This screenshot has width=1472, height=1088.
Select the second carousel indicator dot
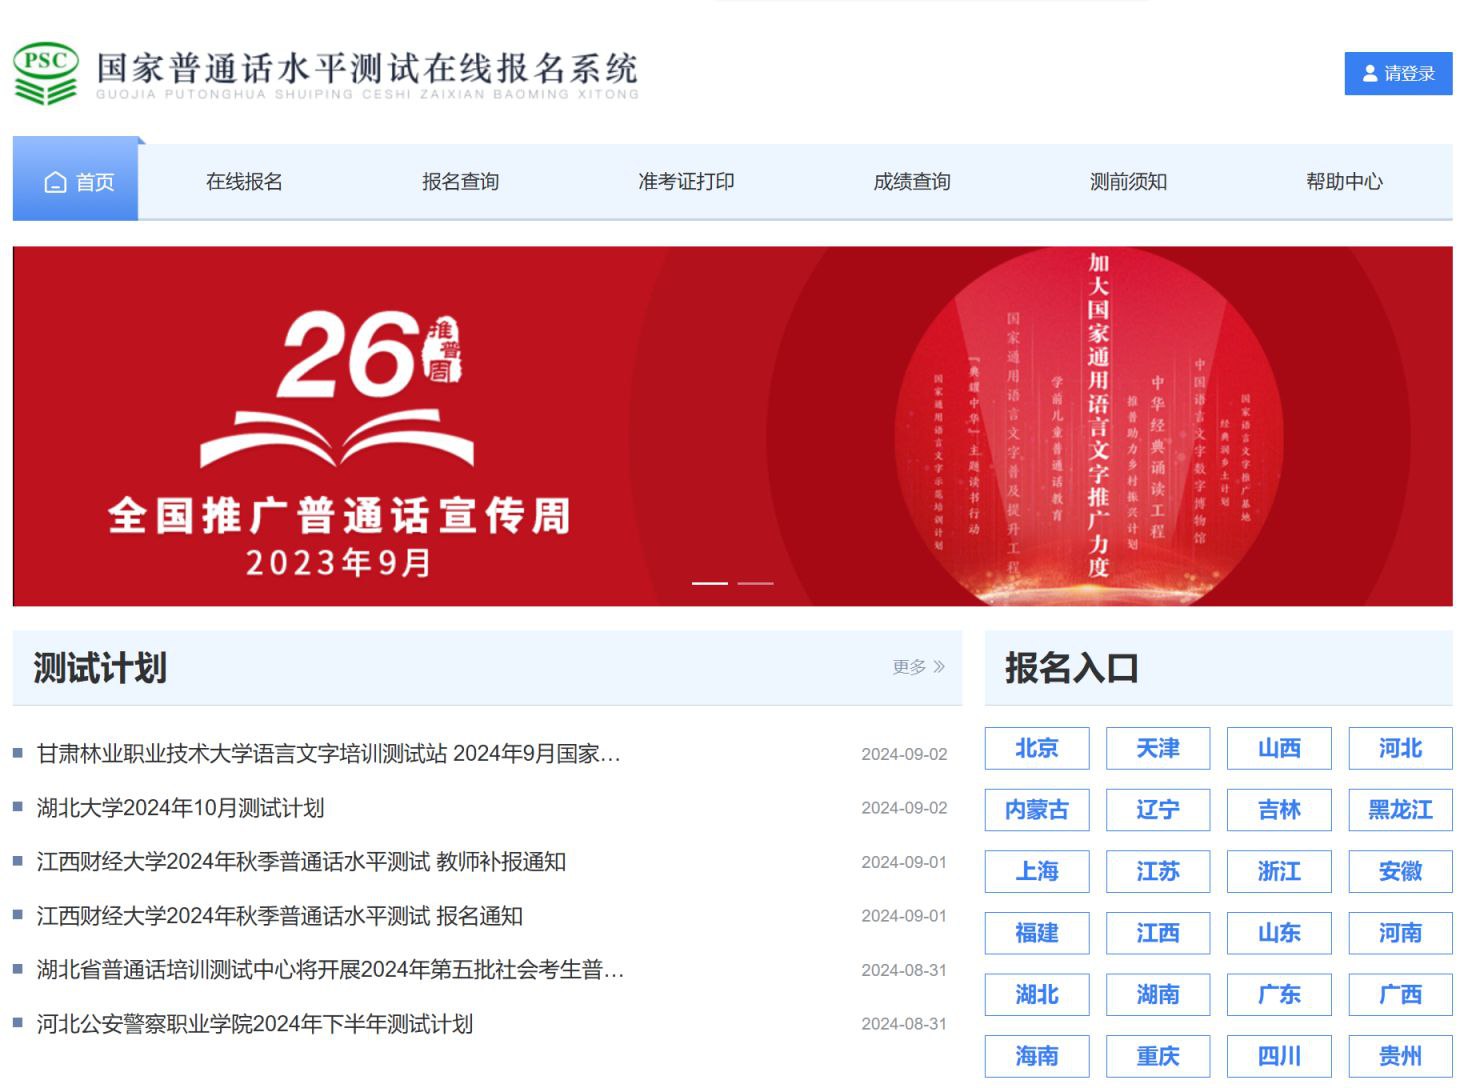click(x=755, y=581)
